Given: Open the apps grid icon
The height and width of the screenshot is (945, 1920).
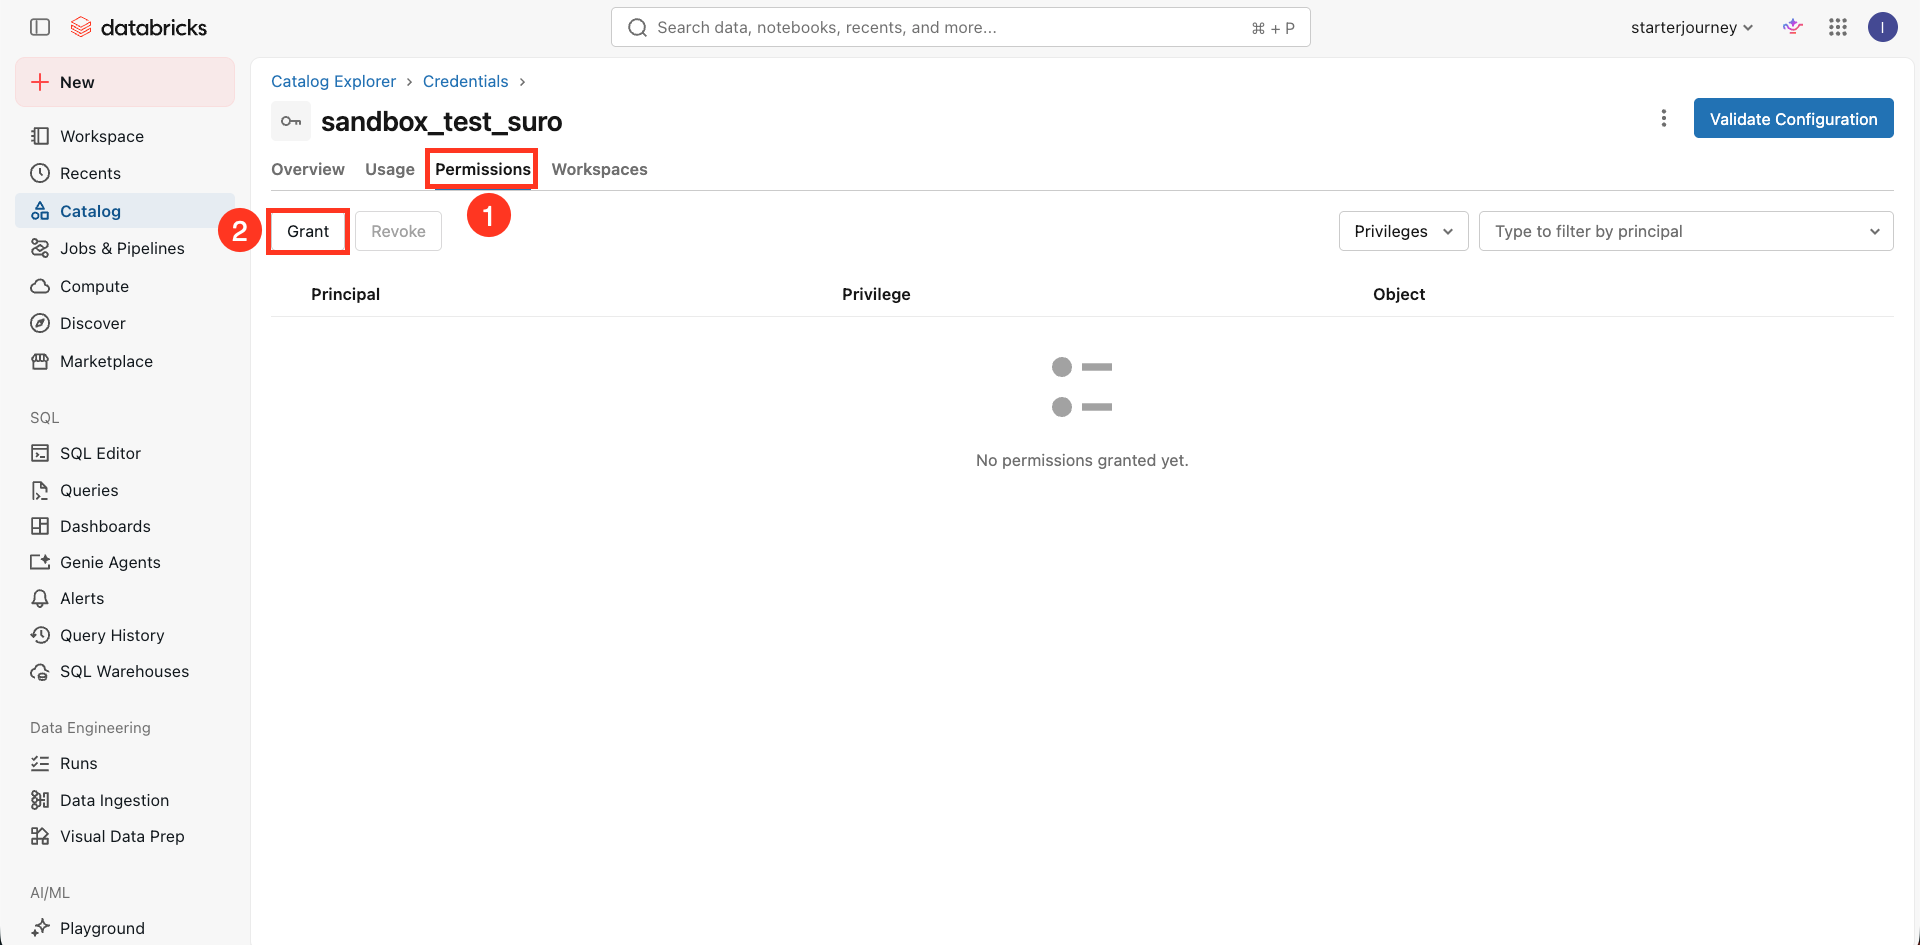Looking at the screenshot, I should click(x=1838, y=27).
